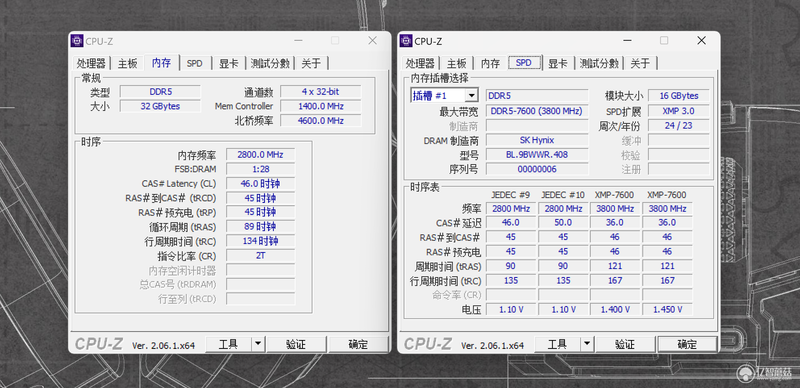Close the left CPU-Z memory window
The width and height of the screenshot is (800, 388).
click(372, 40)
